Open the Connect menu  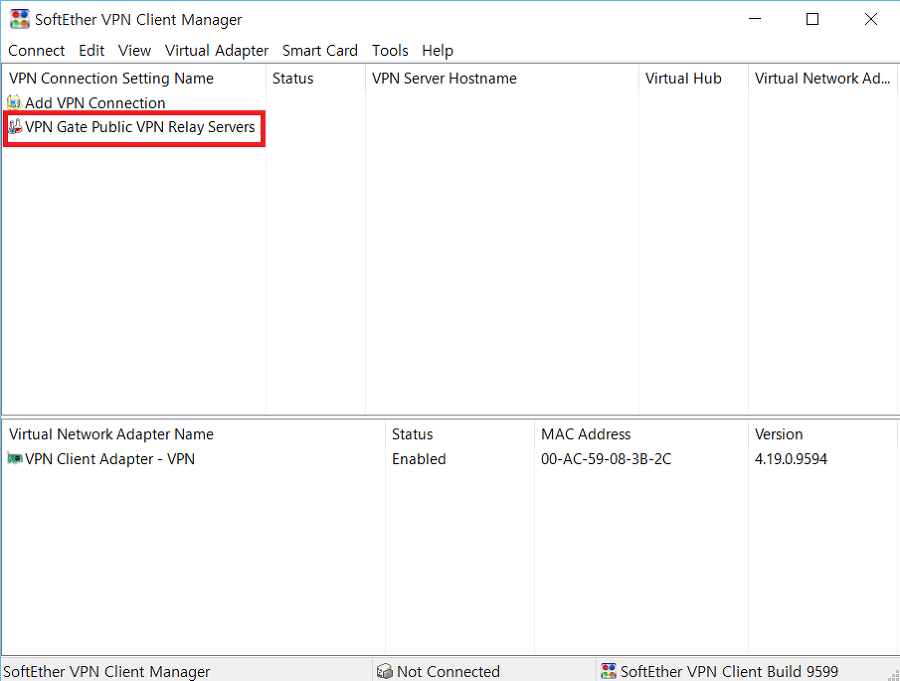pos(36,51)
